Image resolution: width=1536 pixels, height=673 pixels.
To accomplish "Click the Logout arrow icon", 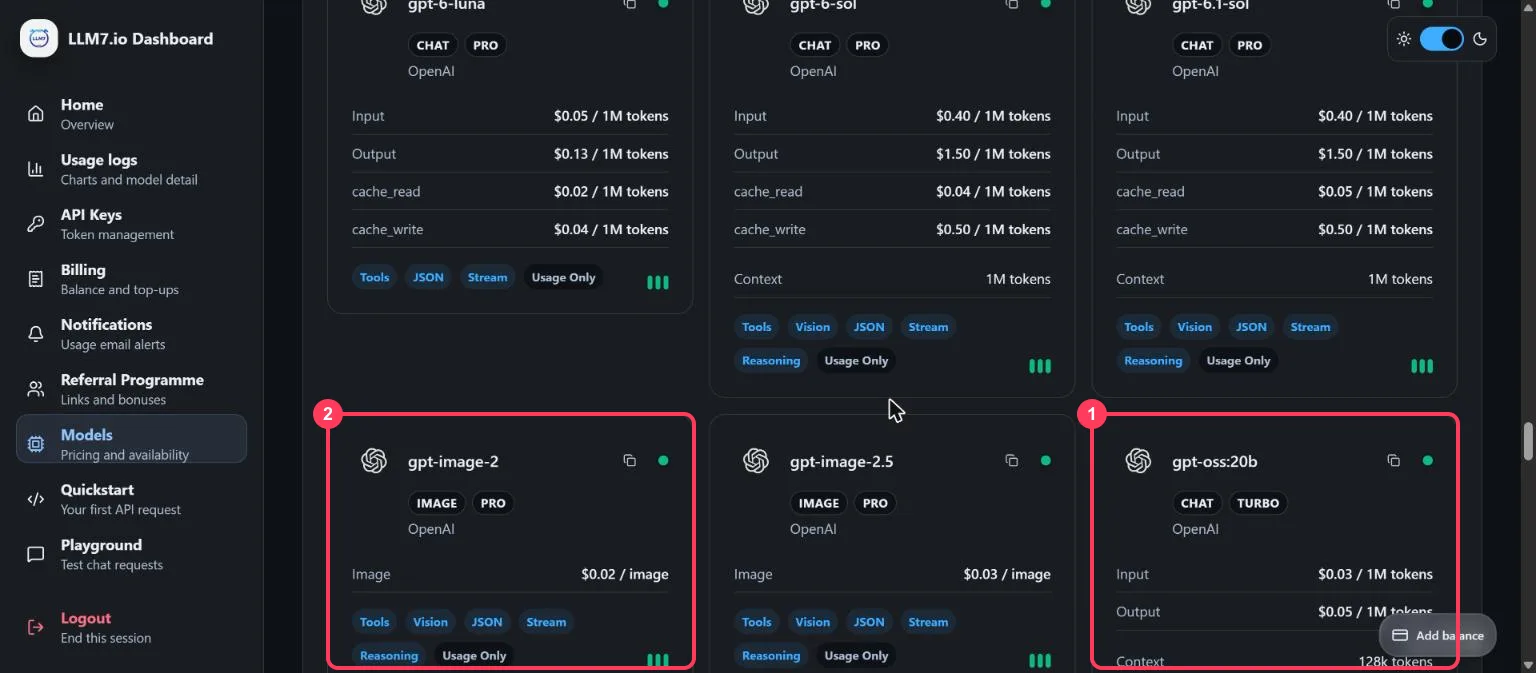I will click(36, 627).
